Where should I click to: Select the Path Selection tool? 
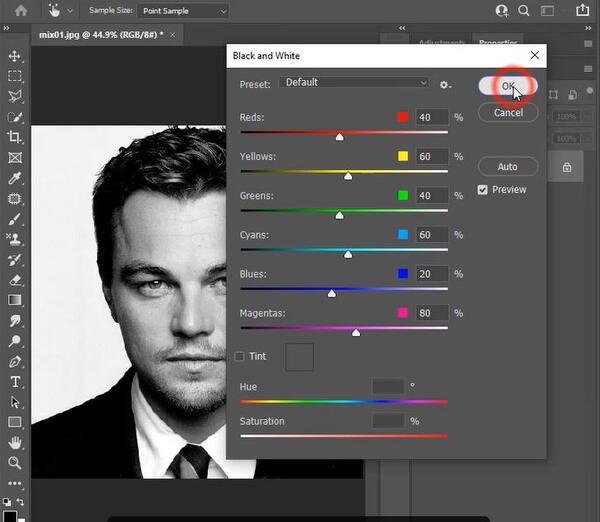pos(15,402)
